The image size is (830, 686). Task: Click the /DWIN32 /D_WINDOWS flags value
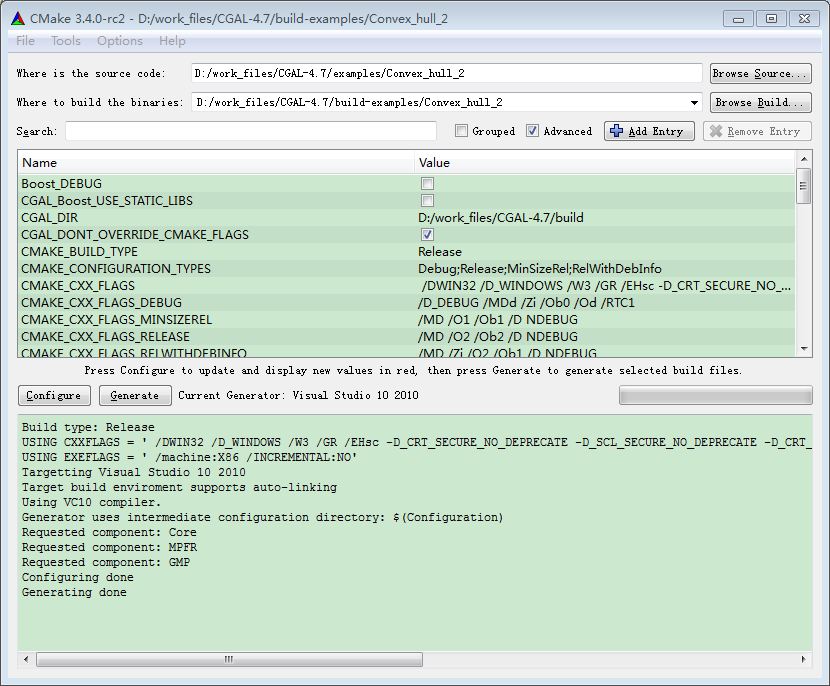606,285
